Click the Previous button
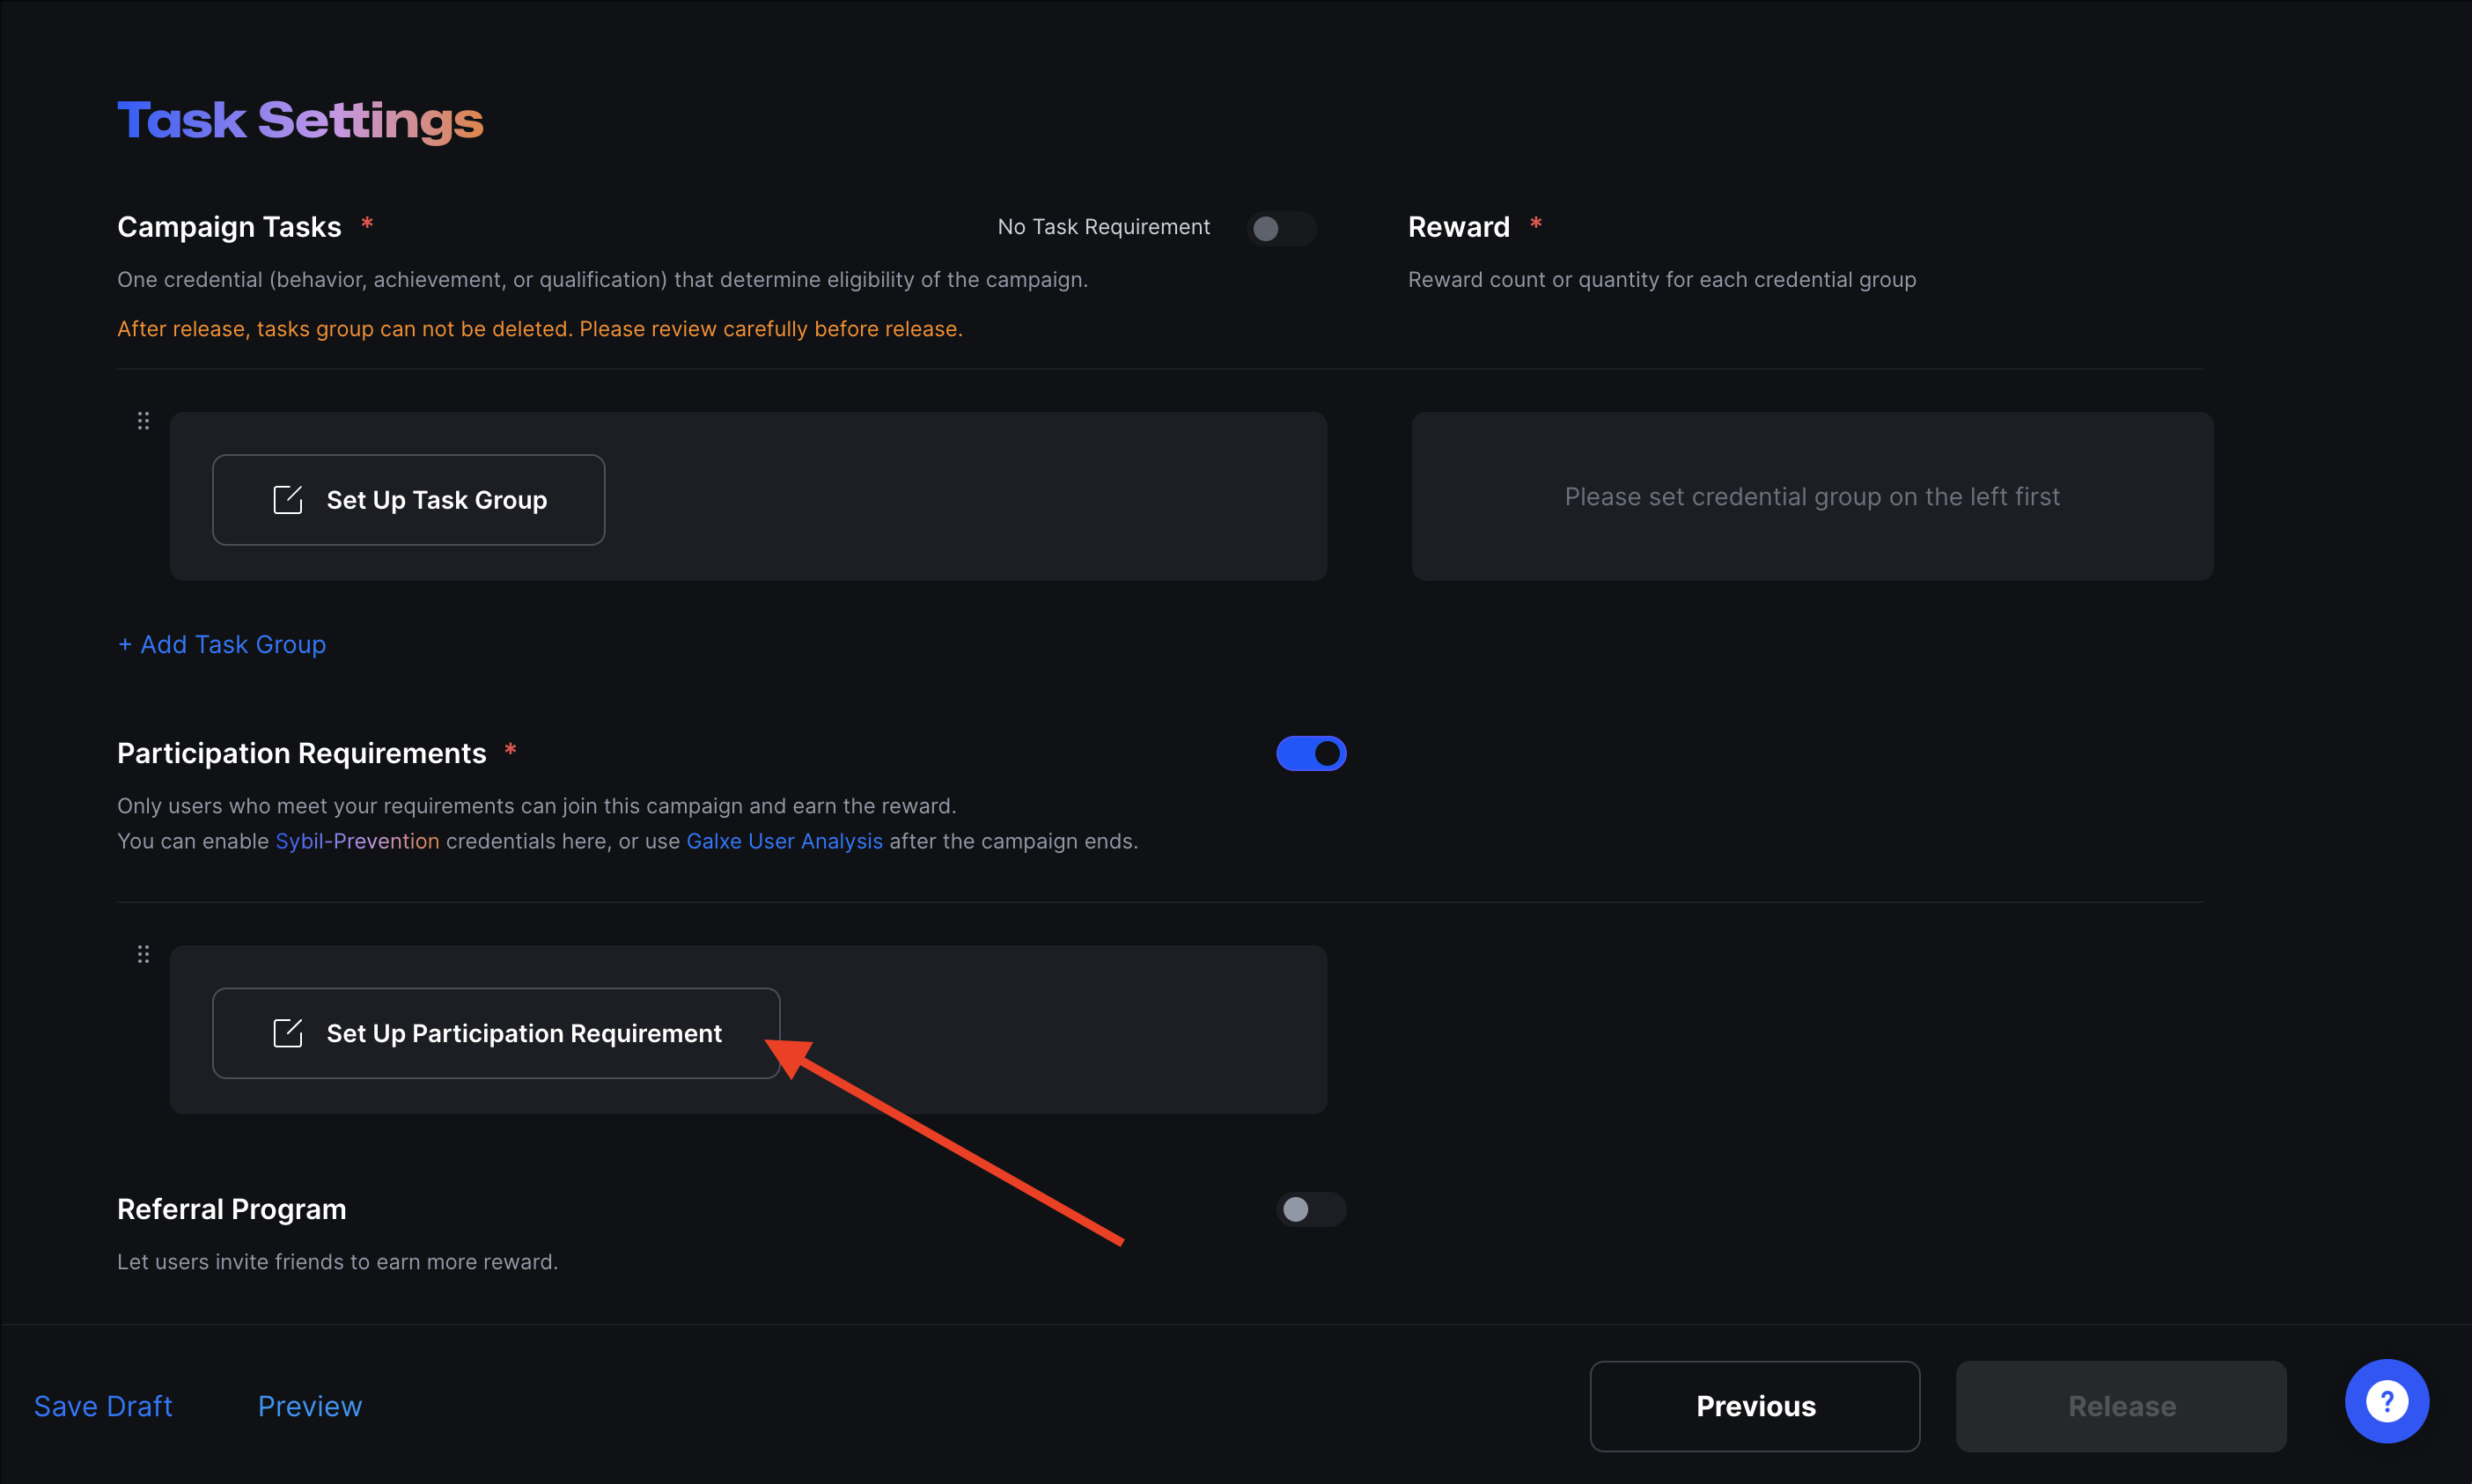Viewport: 2472px width, 1484px height. pyautogui.click(x=1755, y=1407)
